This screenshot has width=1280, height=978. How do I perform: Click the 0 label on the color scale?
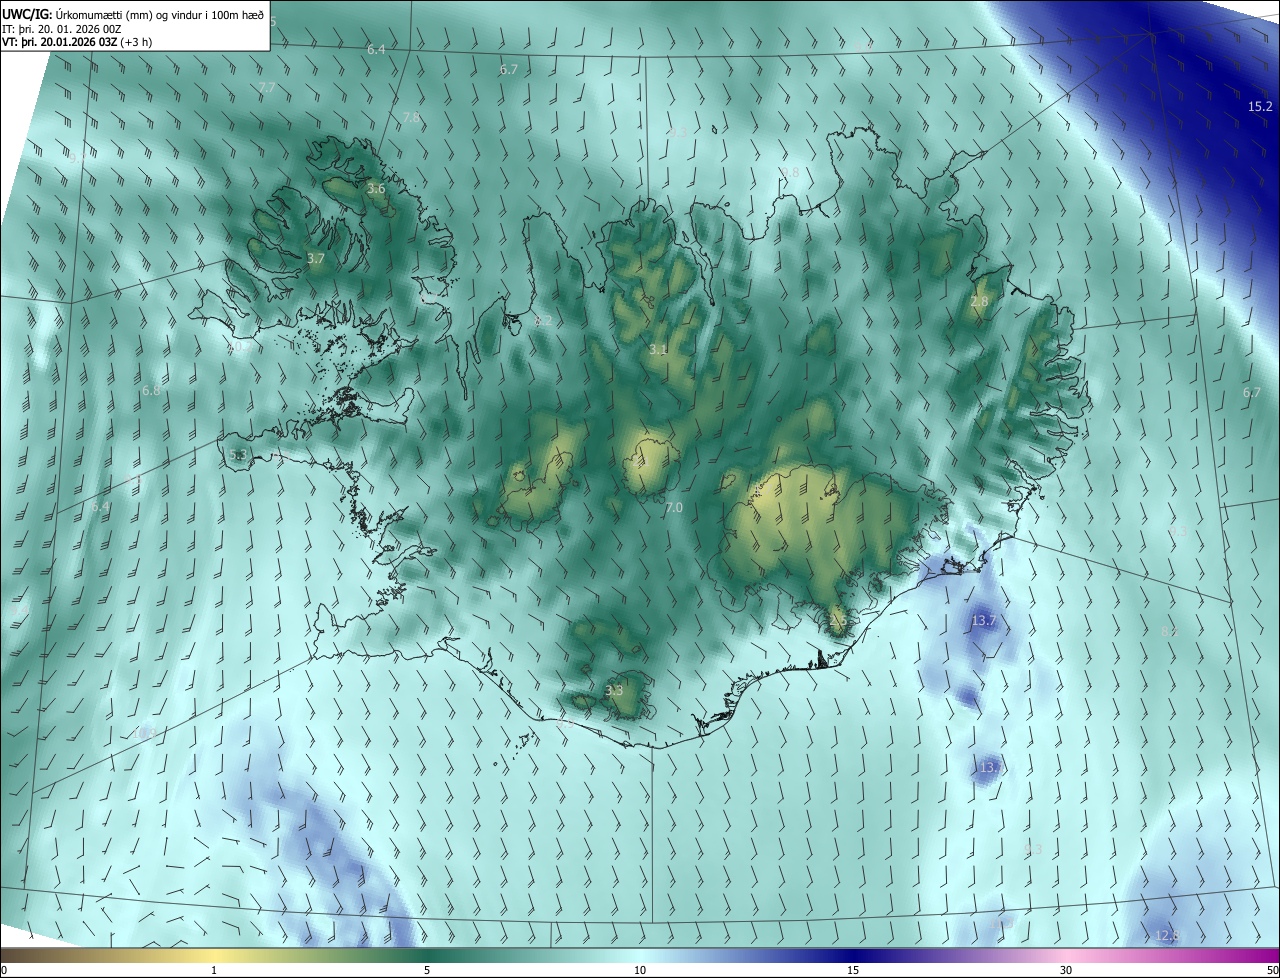click(4, 971)
